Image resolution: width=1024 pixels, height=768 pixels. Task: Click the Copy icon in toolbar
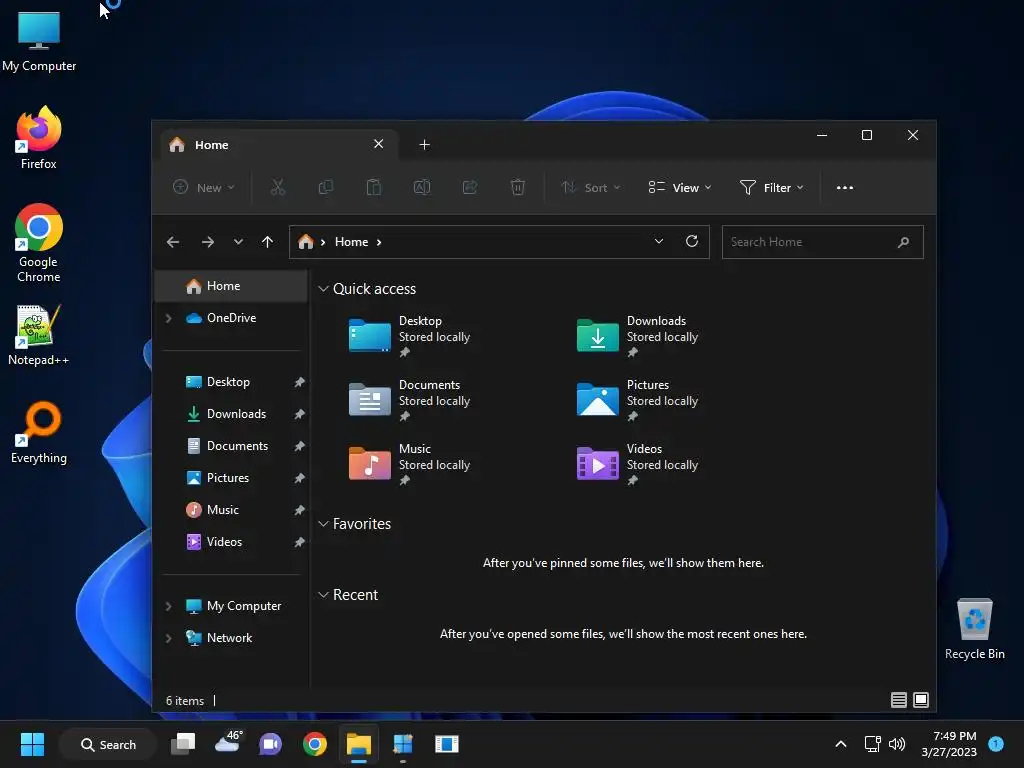(325, 187)
